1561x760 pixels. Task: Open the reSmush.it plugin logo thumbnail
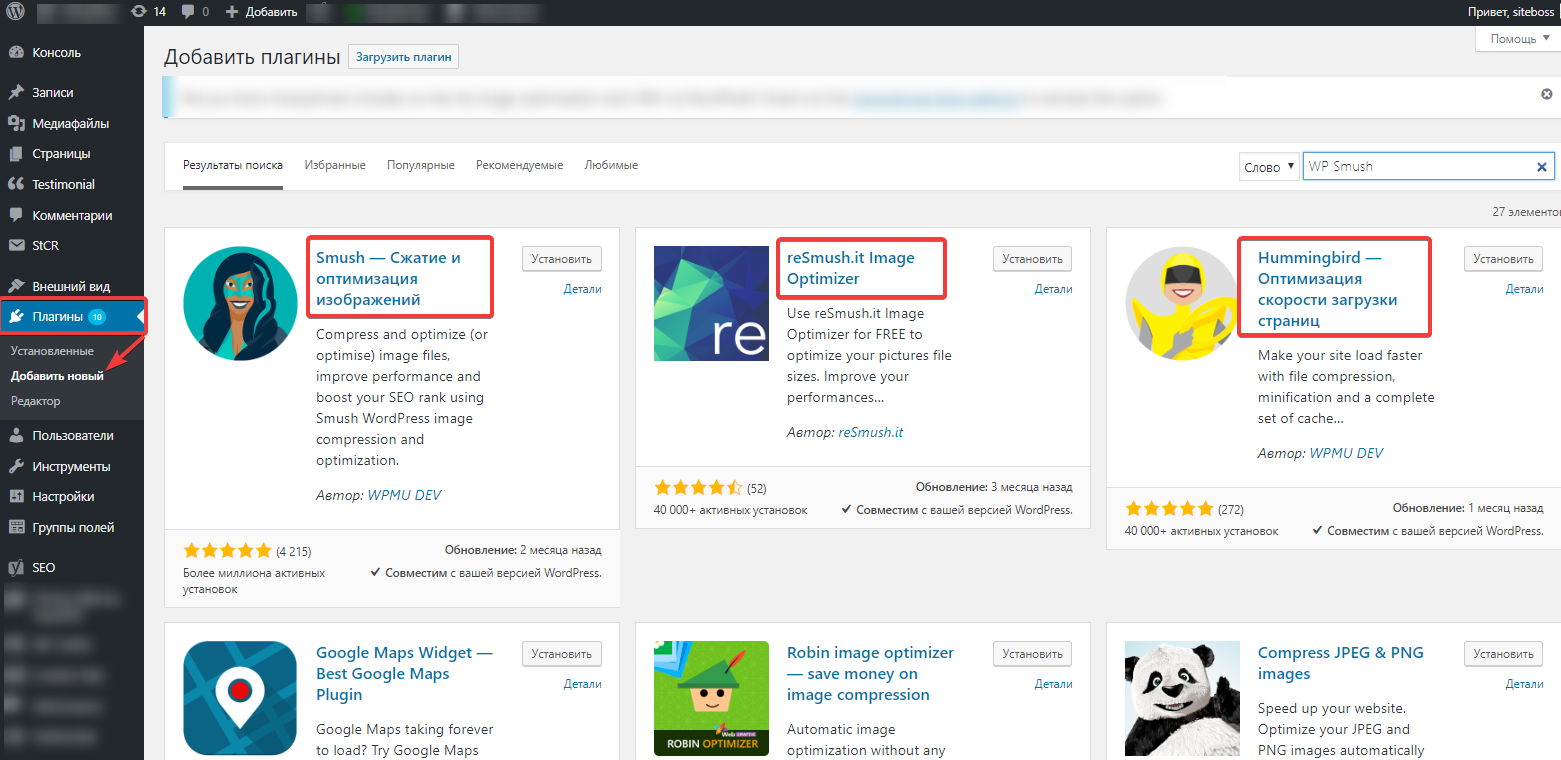(711, 303)
